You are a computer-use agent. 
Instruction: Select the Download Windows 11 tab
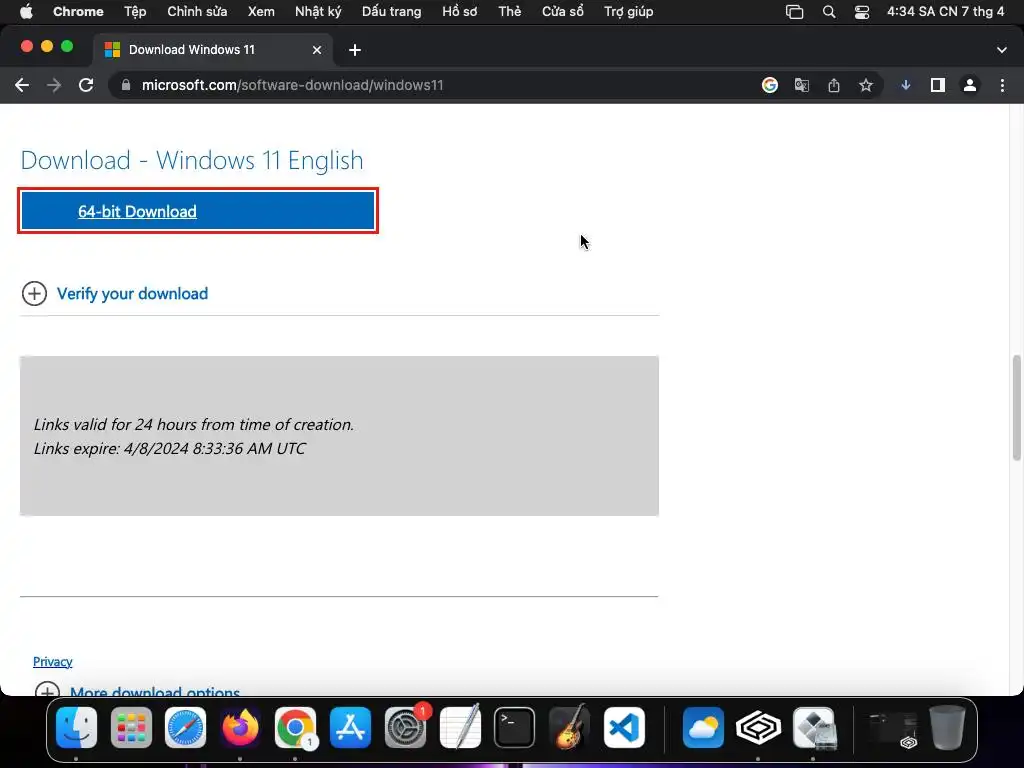[x=212, y=50]
